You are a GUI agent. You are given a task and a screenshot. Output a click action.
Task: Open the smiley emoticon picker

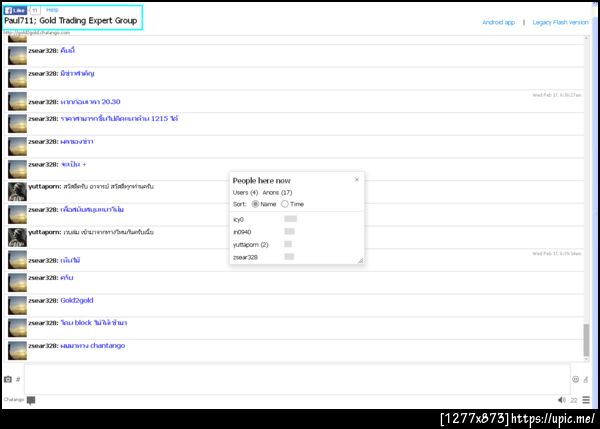coord(576,379)
